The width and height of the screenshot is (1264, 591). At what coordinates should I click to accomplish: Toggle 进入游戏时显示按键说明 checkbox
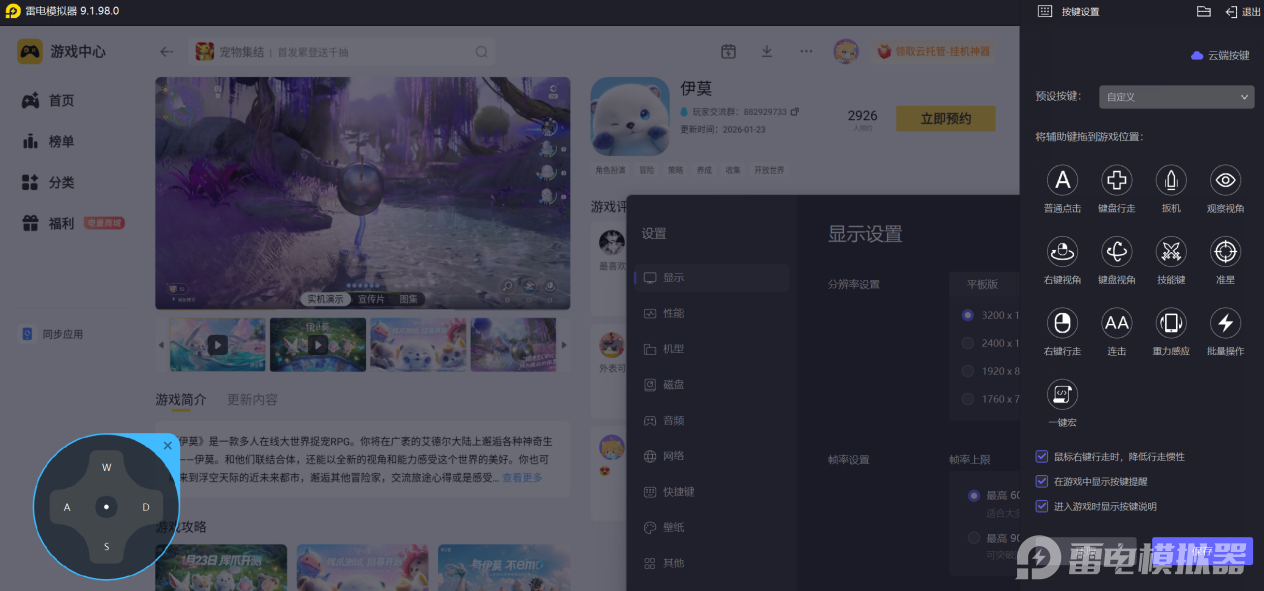(1042, 506)
